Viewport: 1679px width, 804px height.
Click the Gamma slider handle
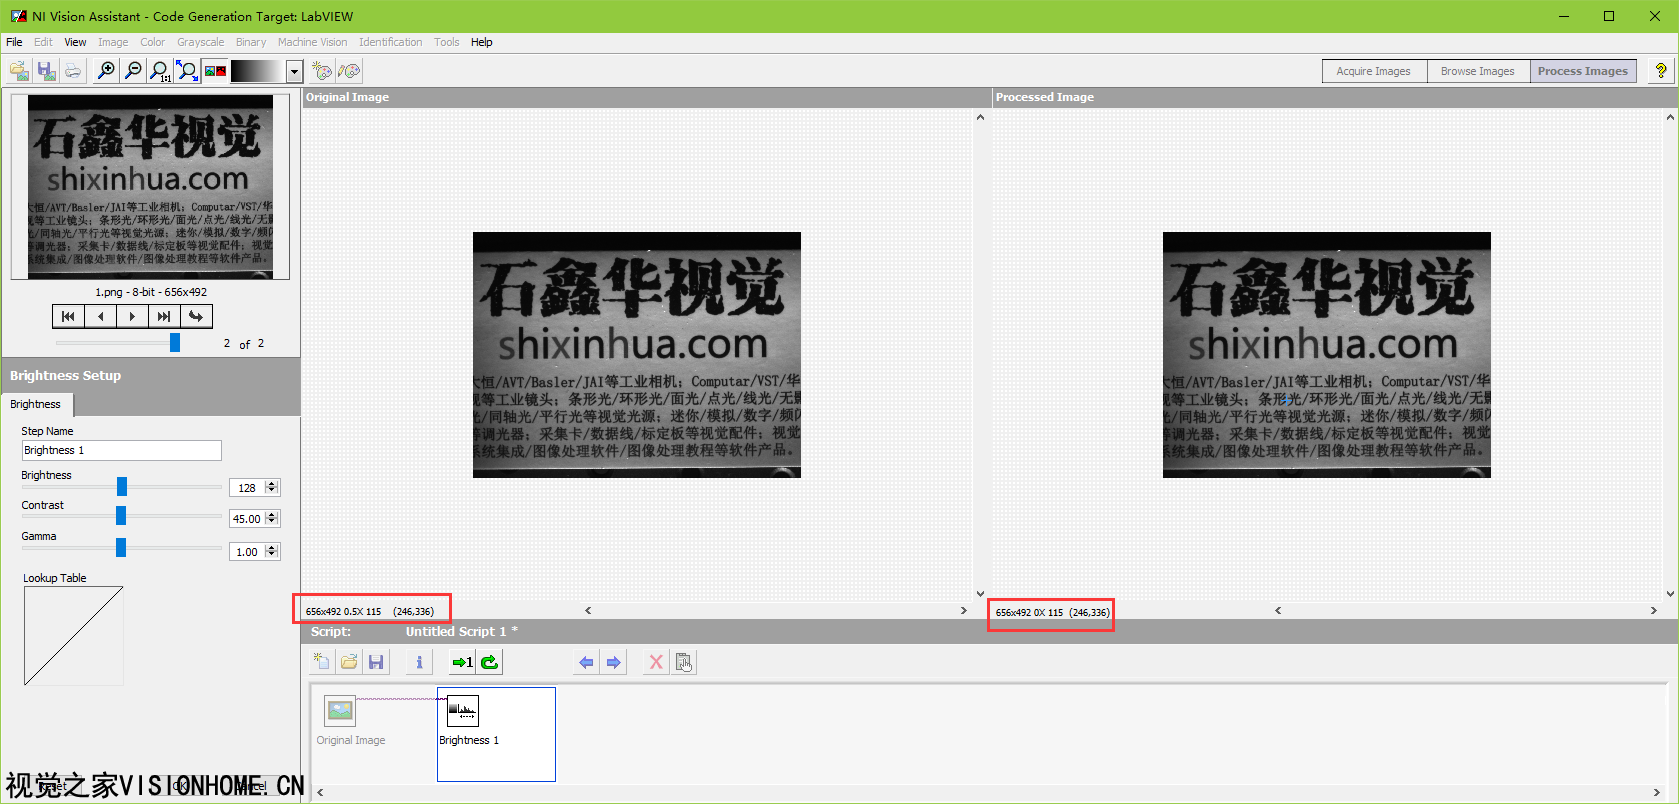pyautogui.click(x=121, y=547)
